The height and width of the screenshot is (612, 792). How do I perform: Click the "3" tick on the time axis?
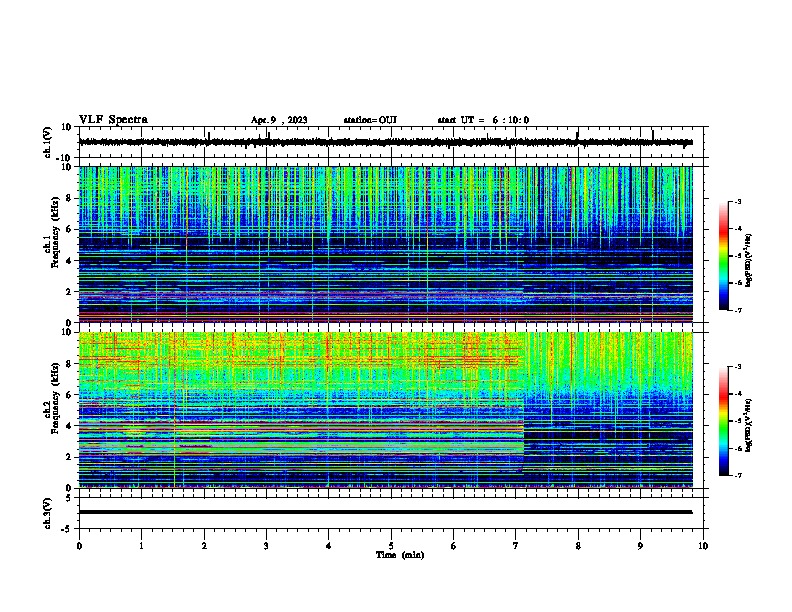(x=266, y=546)
